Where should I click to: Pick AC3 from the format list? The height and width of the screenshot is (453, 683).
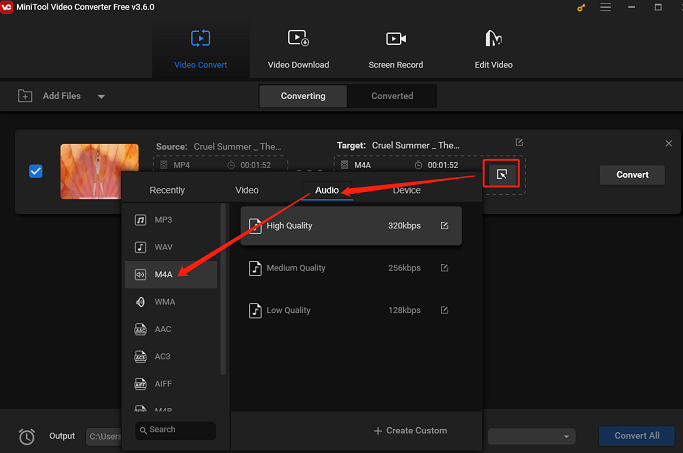click(171, 357)
